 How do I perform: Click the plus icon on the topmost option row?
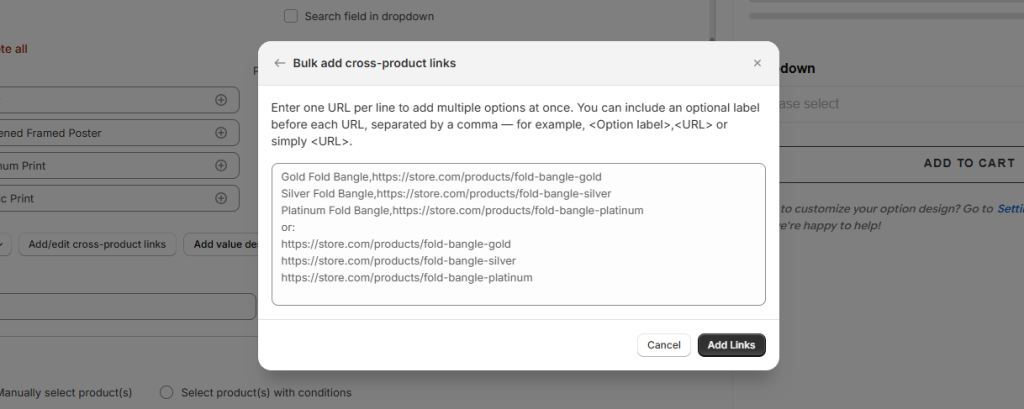221,100
